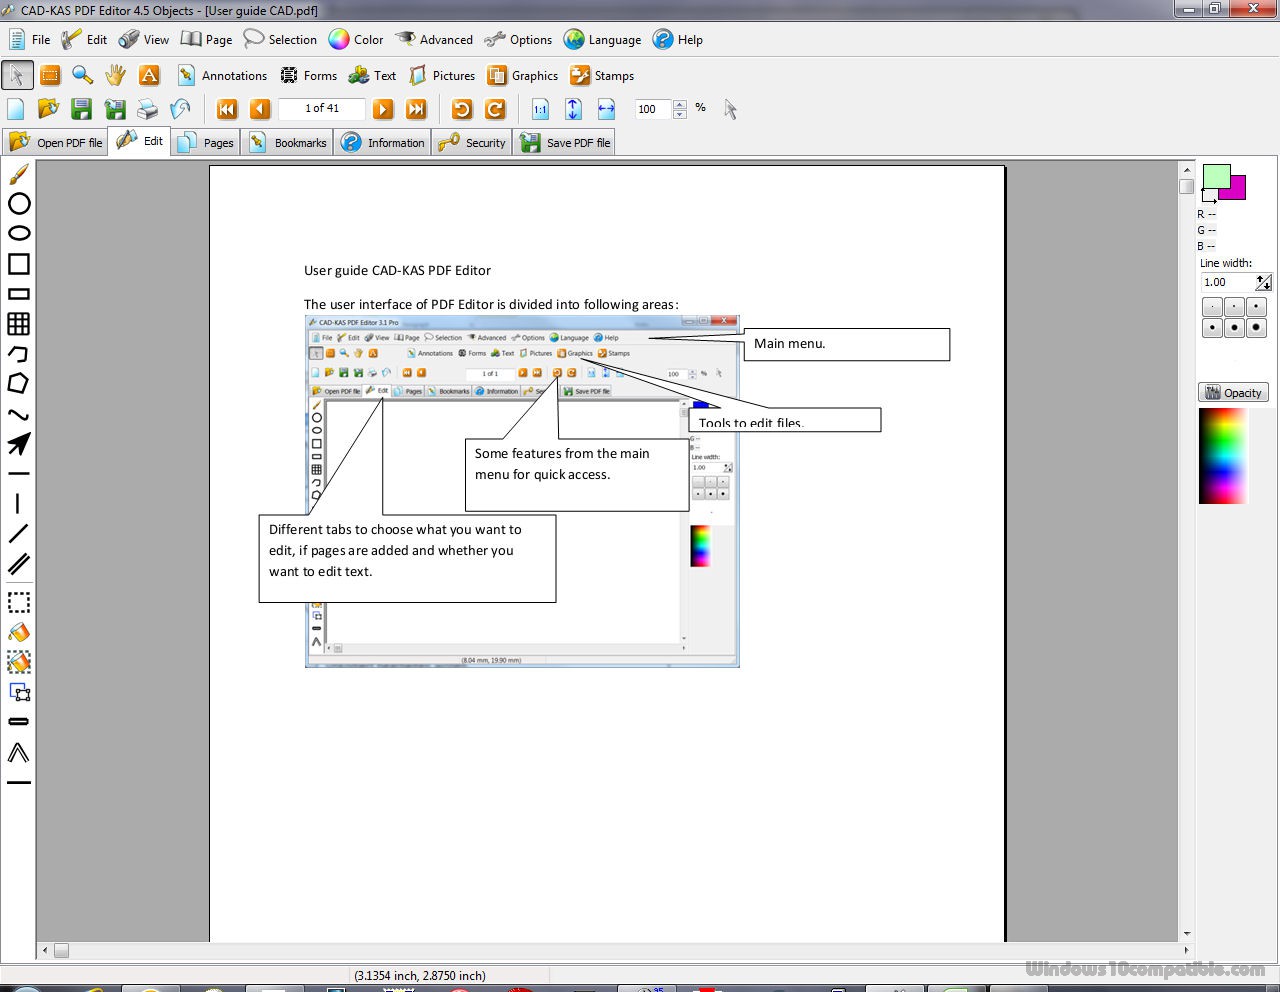Set zoom to 1:1 actual size
The height and width of the screenshot is (992, 1280).
[x=540, y=109]
